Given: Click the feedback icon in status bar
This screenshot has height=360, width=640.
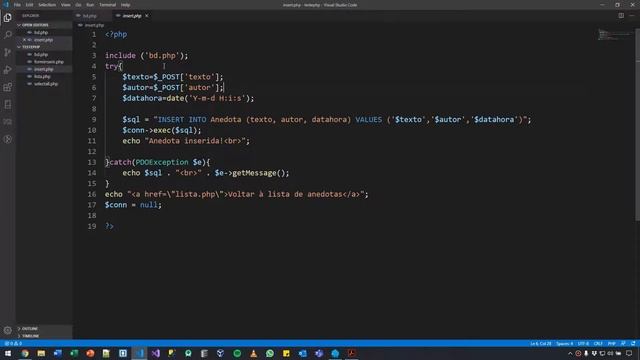Looking at the screenshot, I should (x=623, y=344).
